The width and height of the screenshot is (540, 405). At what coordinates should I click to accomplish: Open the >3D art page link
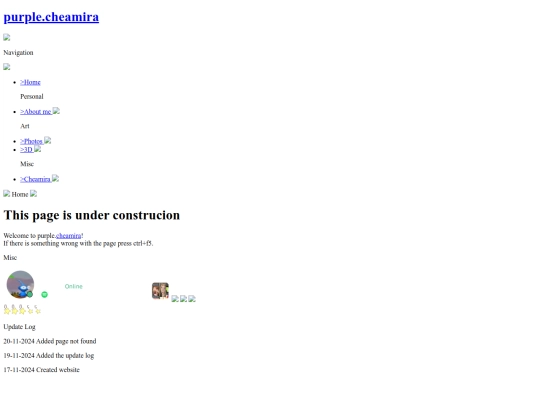[27, 149]
